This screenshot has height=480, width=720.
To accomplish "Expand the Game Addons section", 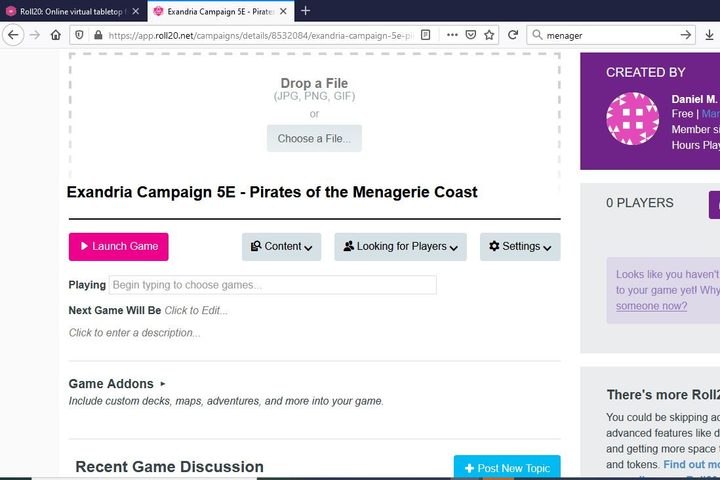I will pyautogui.click(x=117, y=384).
